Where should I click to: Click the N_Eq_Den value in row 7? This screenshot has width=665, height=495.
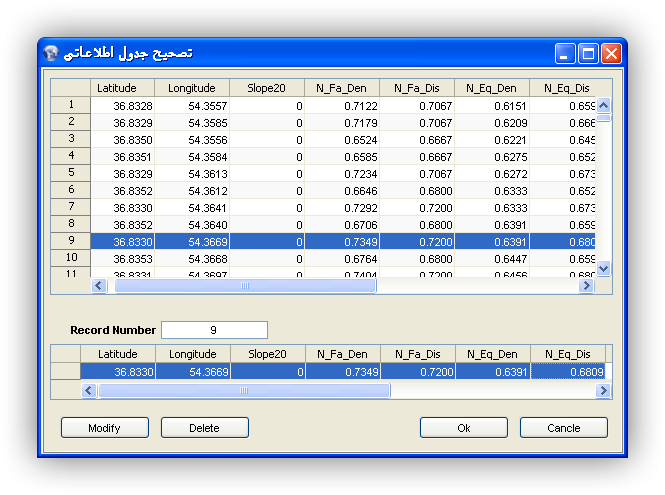492,208
